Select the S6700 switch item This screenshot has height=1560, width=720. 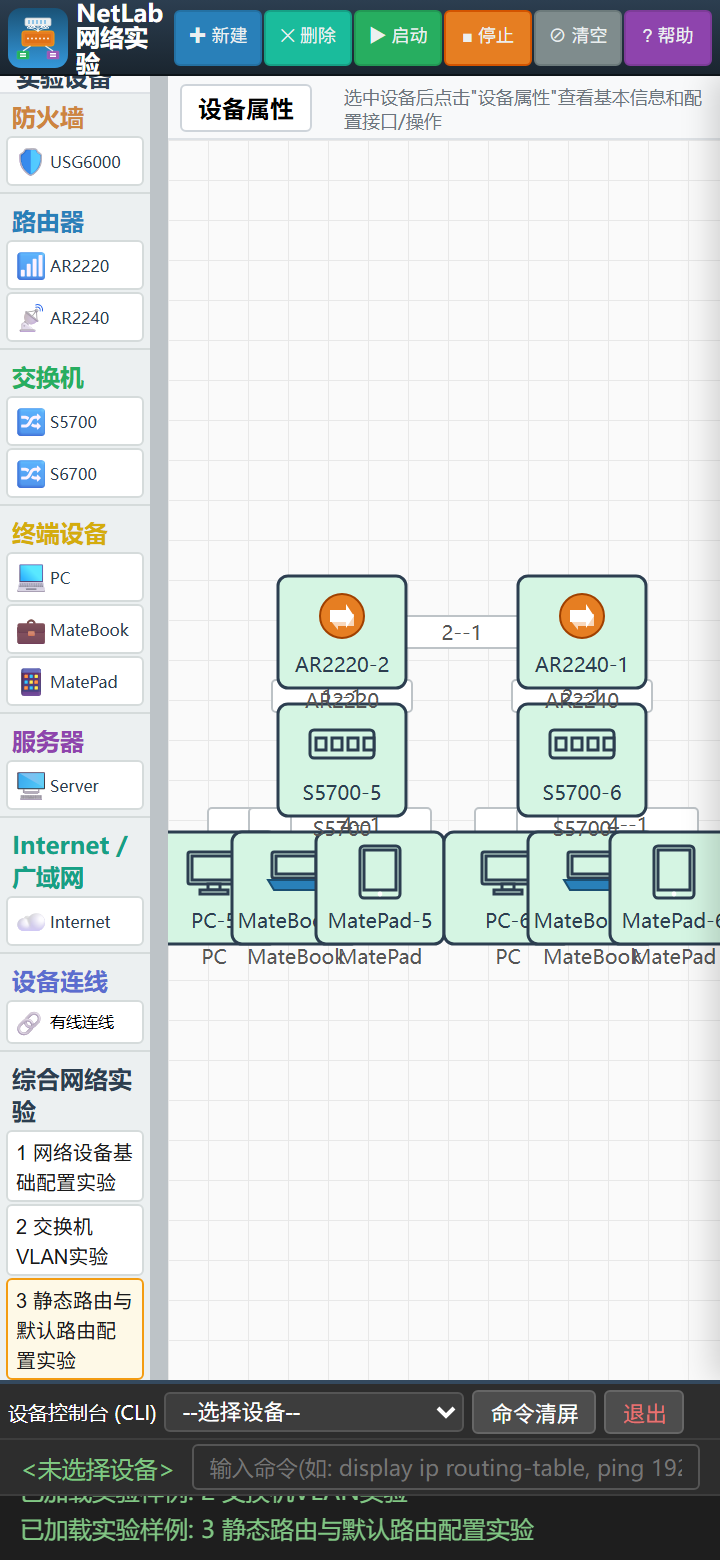pos(75,474)
